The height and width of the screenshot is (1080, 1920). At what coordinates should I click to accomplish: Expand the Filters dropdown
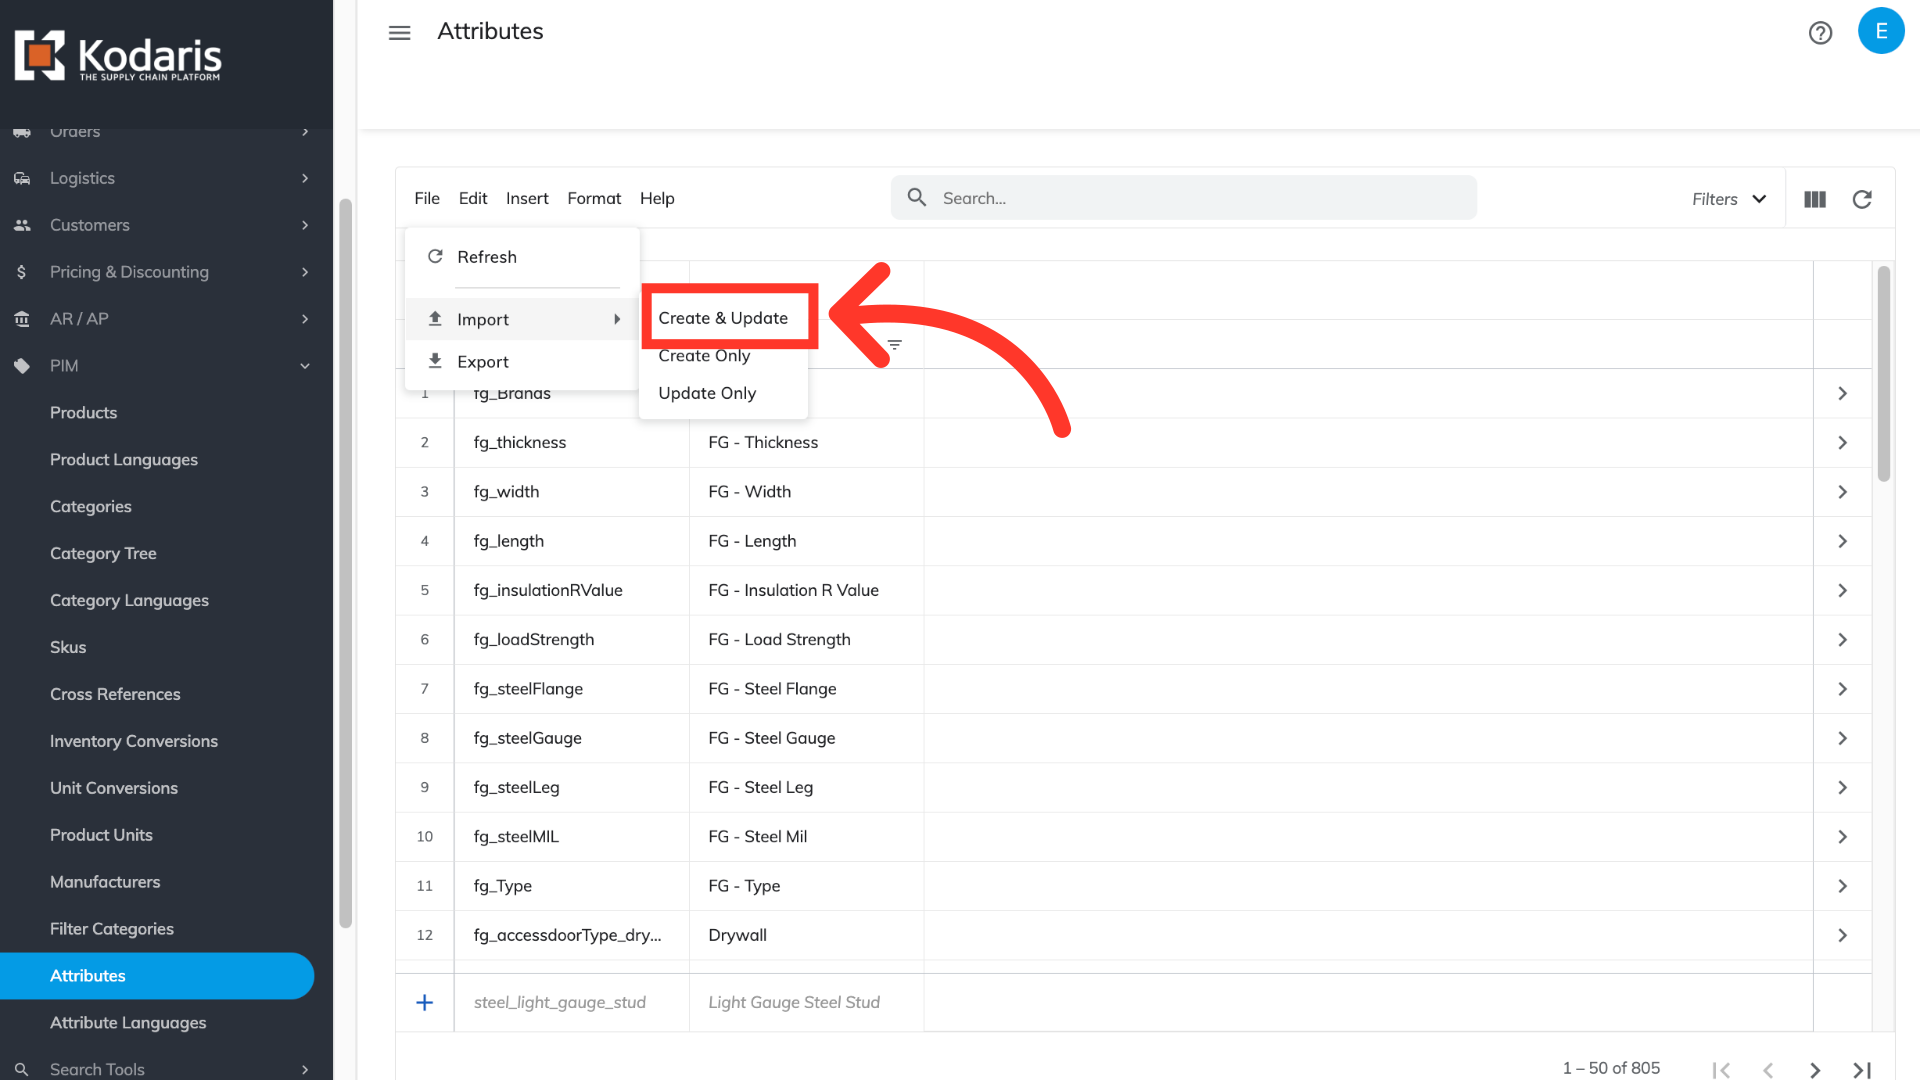tap(1729, 199)
